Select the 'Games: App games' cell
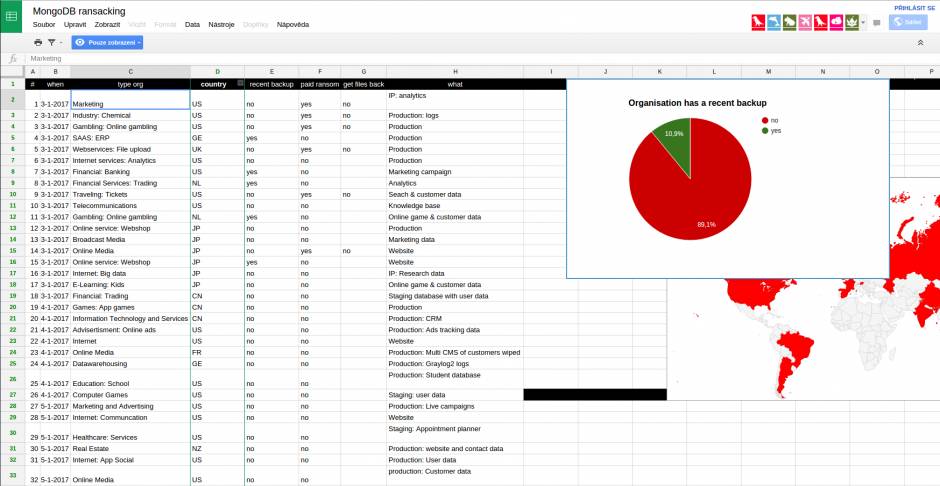 (x=131, y=307)
